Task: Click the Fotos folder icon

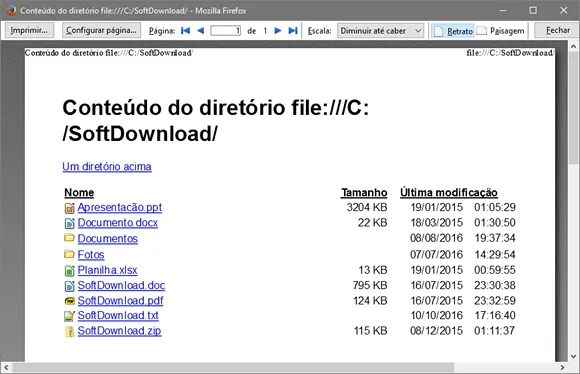Action: [69, 254]
